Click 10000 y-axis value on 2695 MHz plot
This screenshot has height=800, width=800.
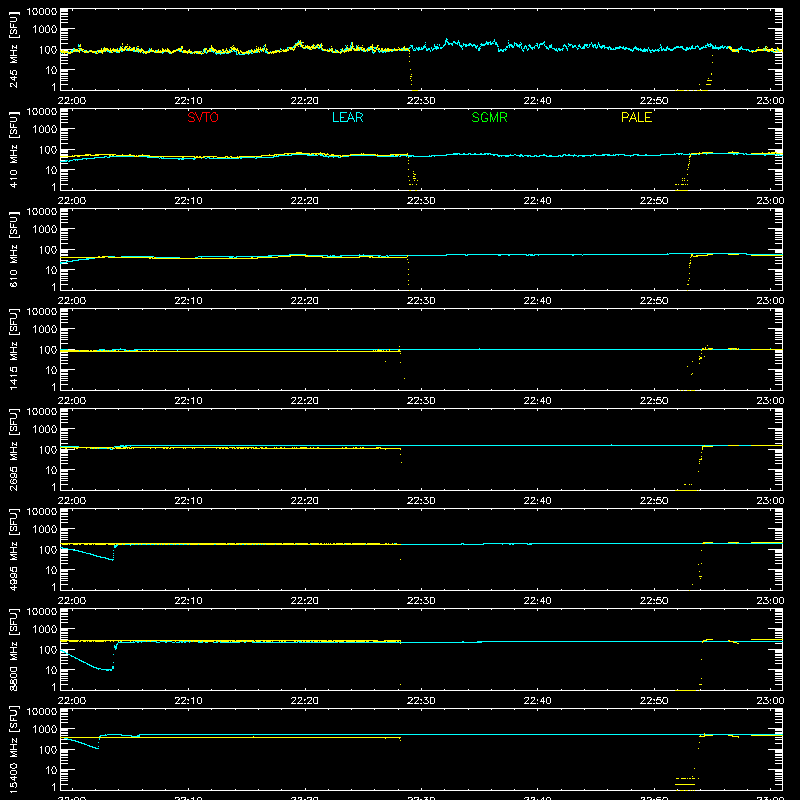coord(41,412)
